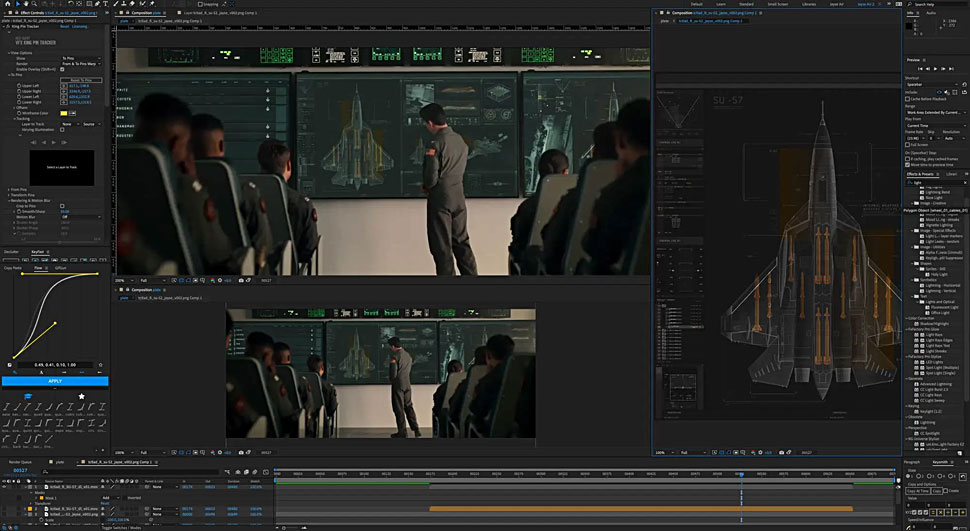970x531 pixels.
Task: Click the star favorites icon in Flow panel
Action: click(82, 396)
